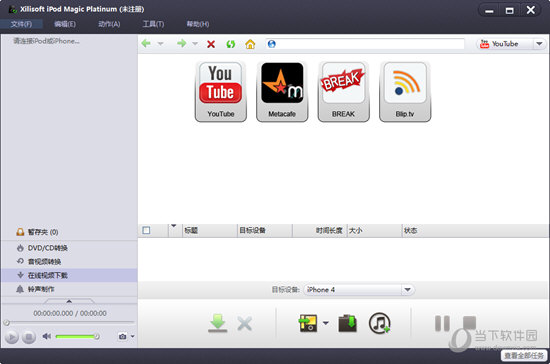Sort by 大小 column header
This screenshot has height=364, width=550.
point(374,230)
